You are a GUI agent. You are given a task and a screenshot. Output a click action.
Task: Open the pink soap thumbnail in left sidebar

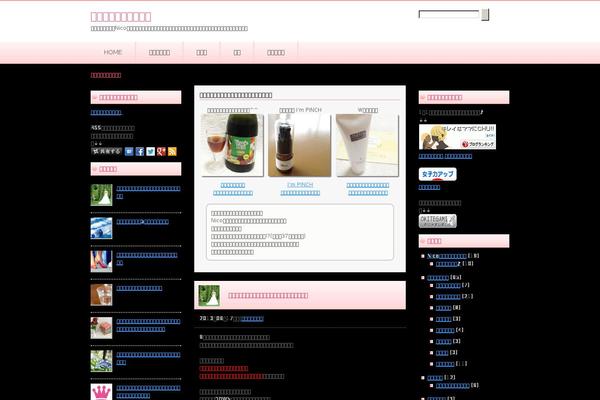[x=101, y=328]
